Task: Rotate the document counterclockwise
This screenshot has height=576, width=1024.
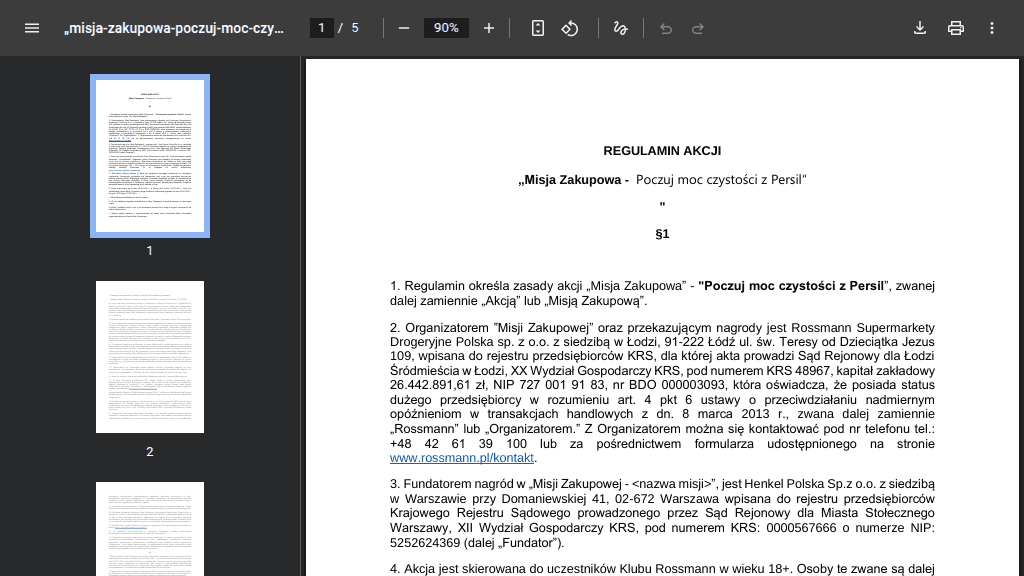Action: (569, 28)
